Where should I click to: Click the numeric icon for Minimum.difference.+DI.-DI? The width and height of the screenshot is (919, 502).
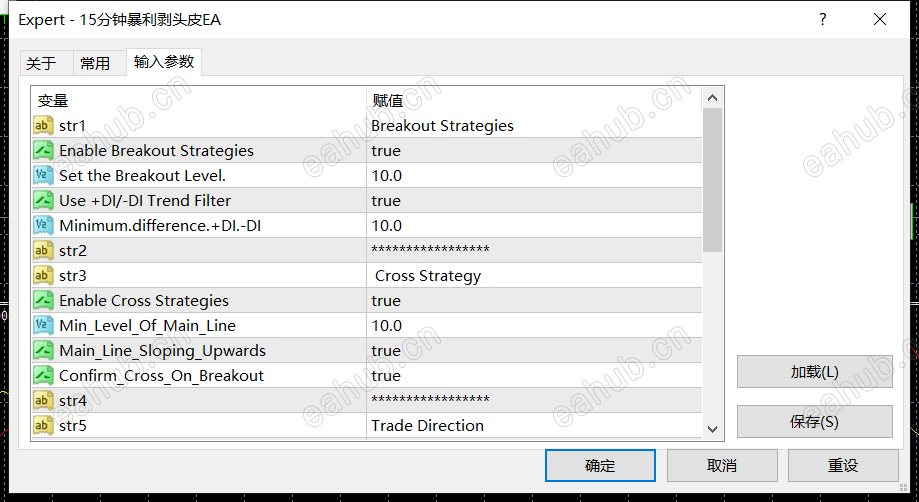43,226
